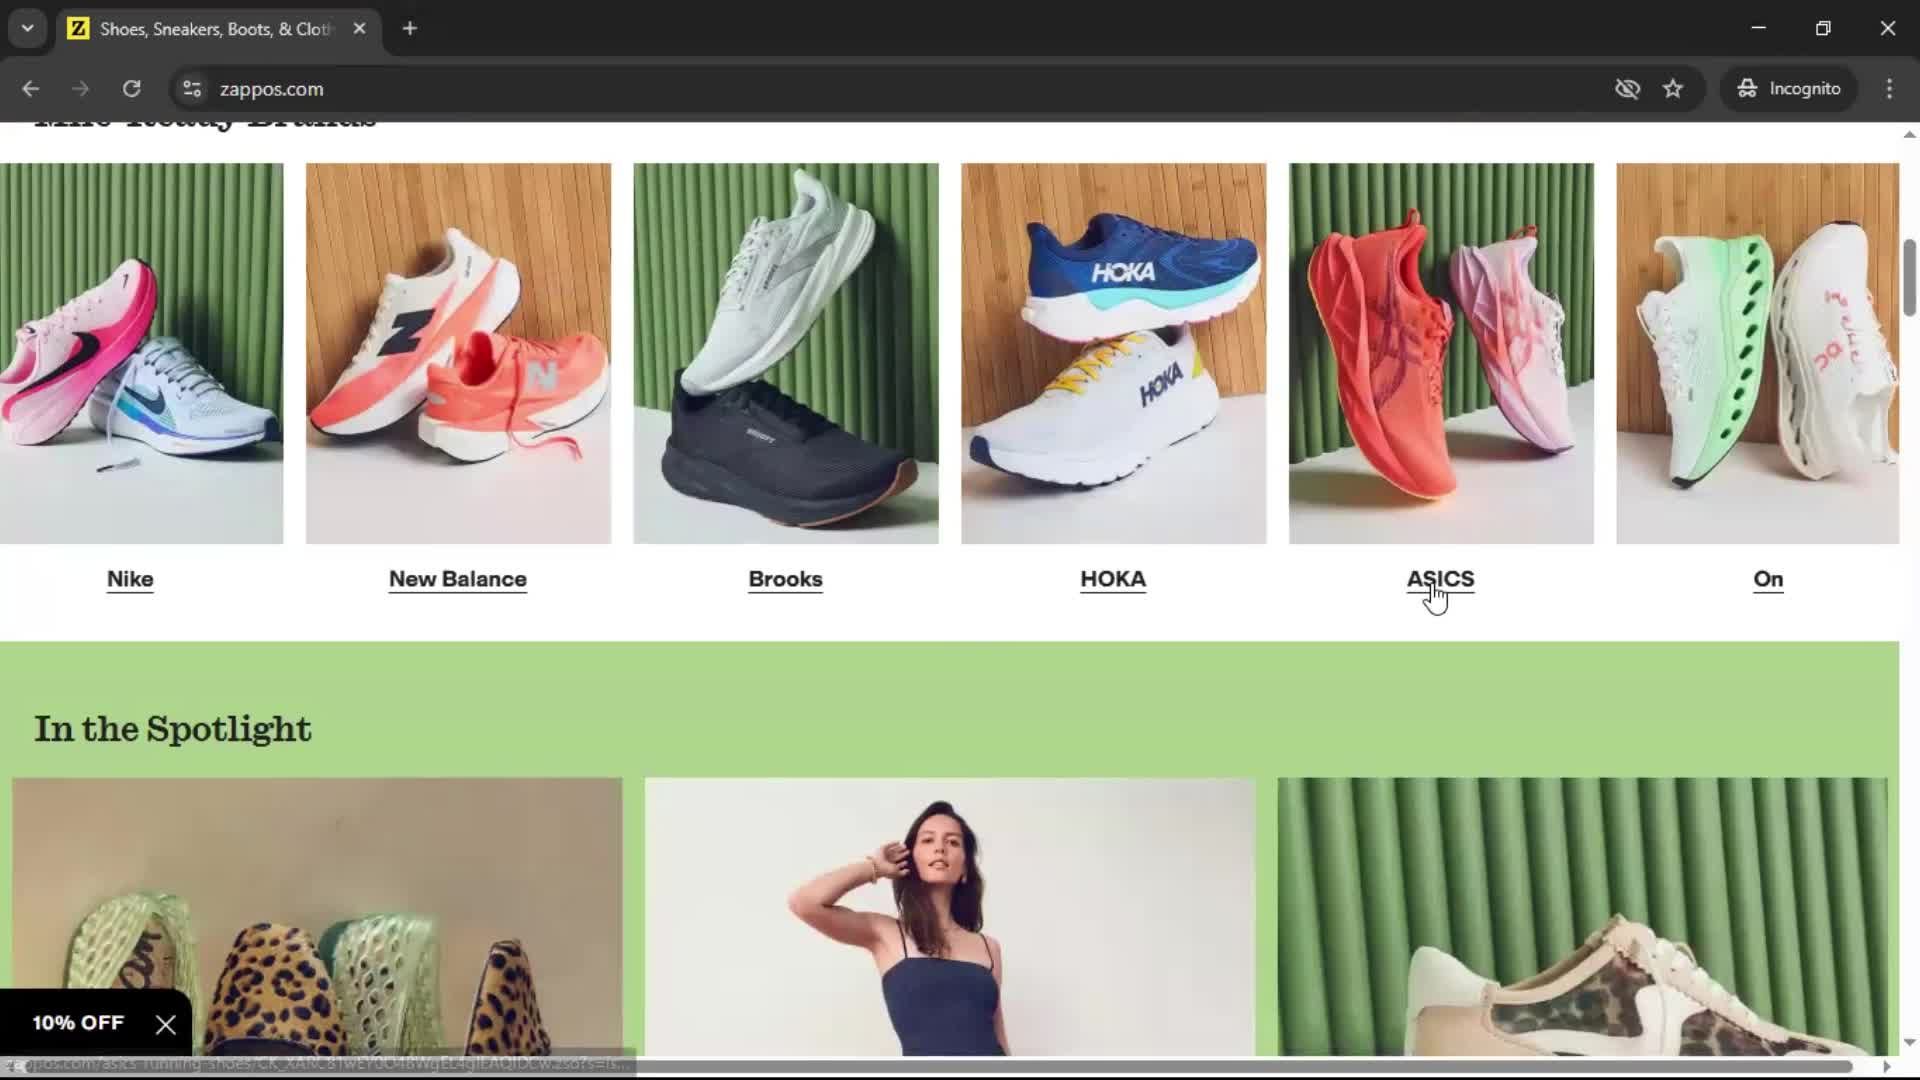
Task: Click the Incognito indicator button
Action: (1789, 89)
